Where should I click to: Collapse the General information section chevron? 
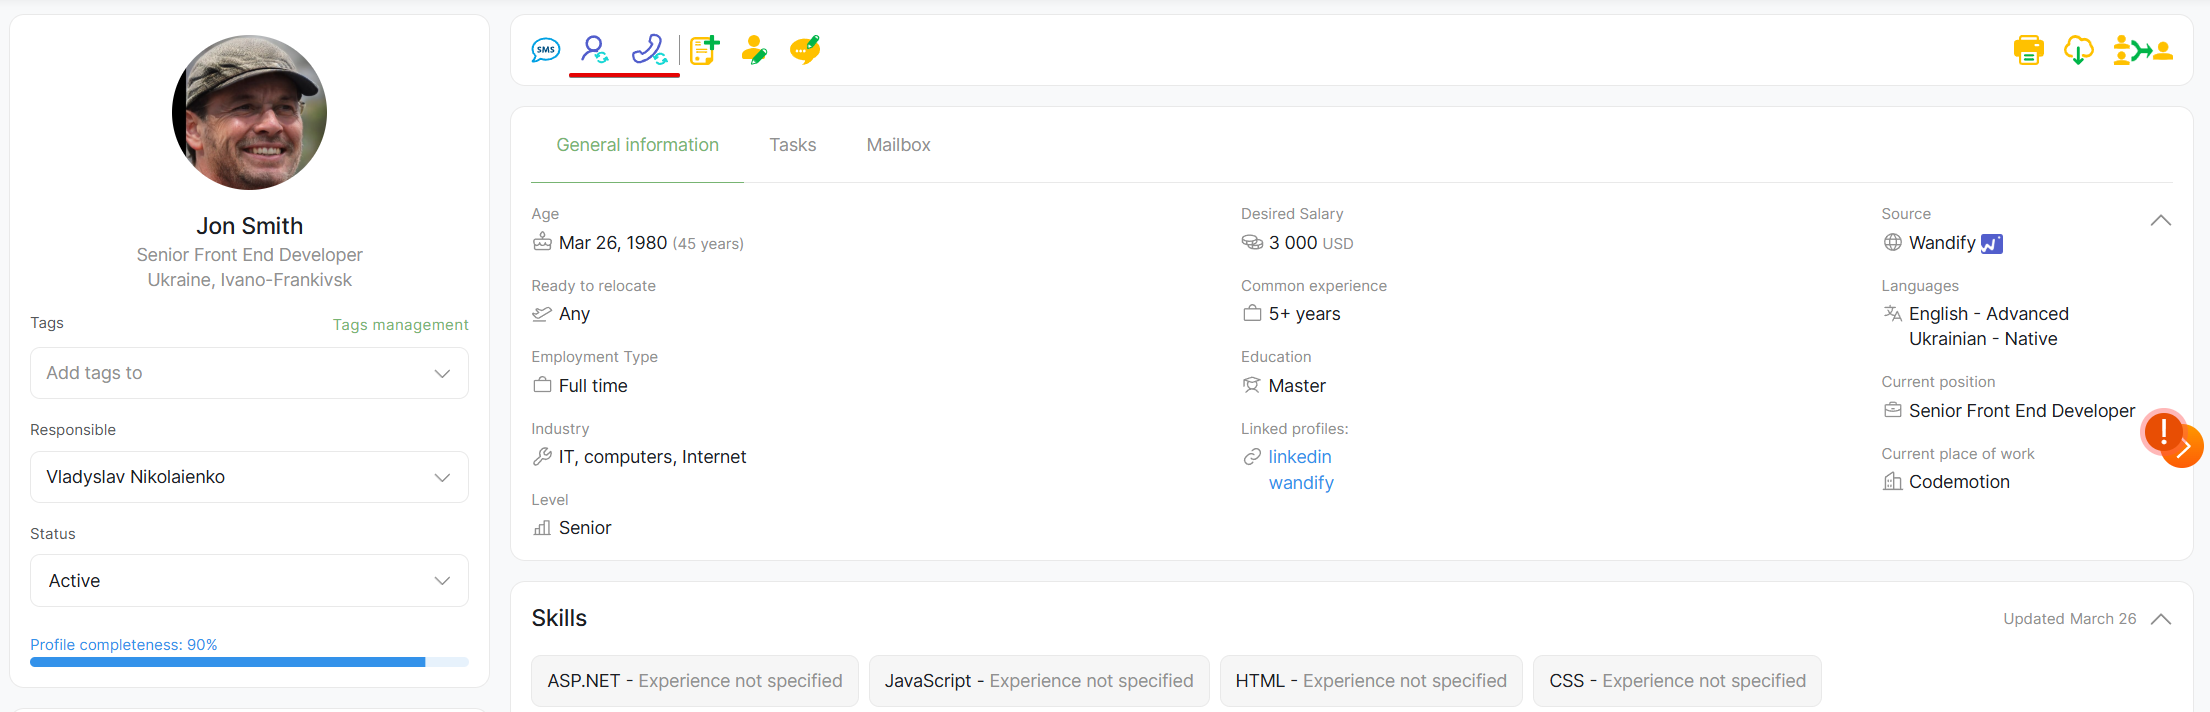click(2160, 220)
